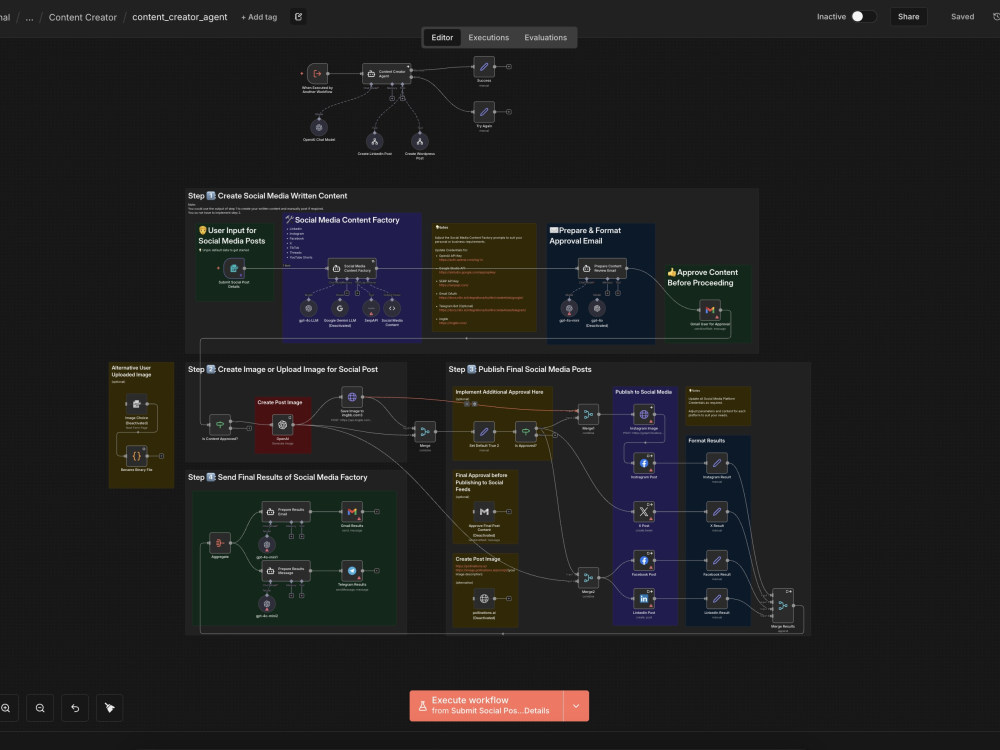Click the content_creator_agent workflow name
This screenshot has width=1000, height=750.
pos(179,17)
